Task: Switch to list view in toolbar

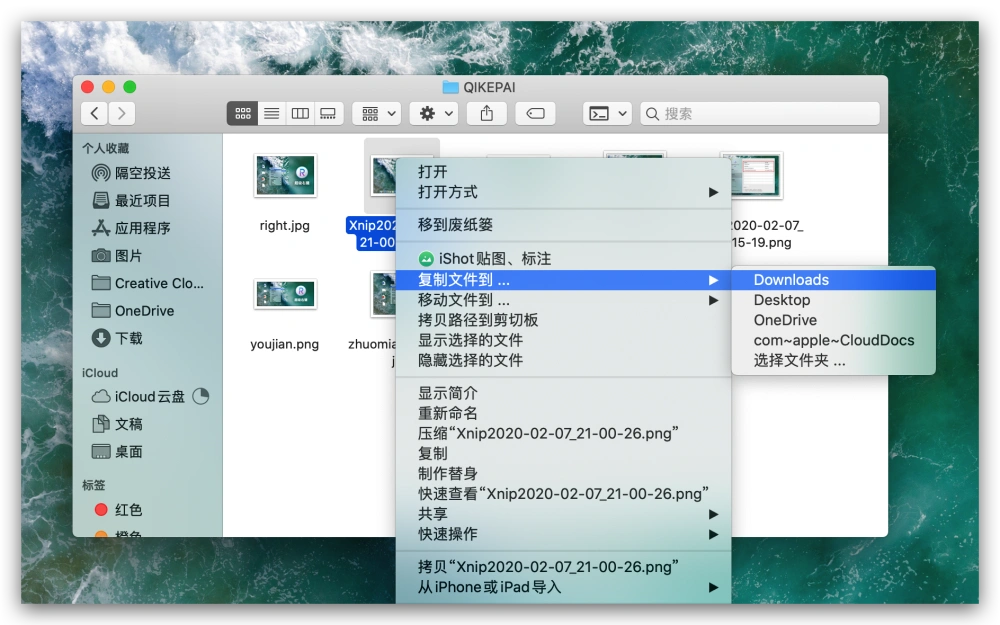Action: 271,113
